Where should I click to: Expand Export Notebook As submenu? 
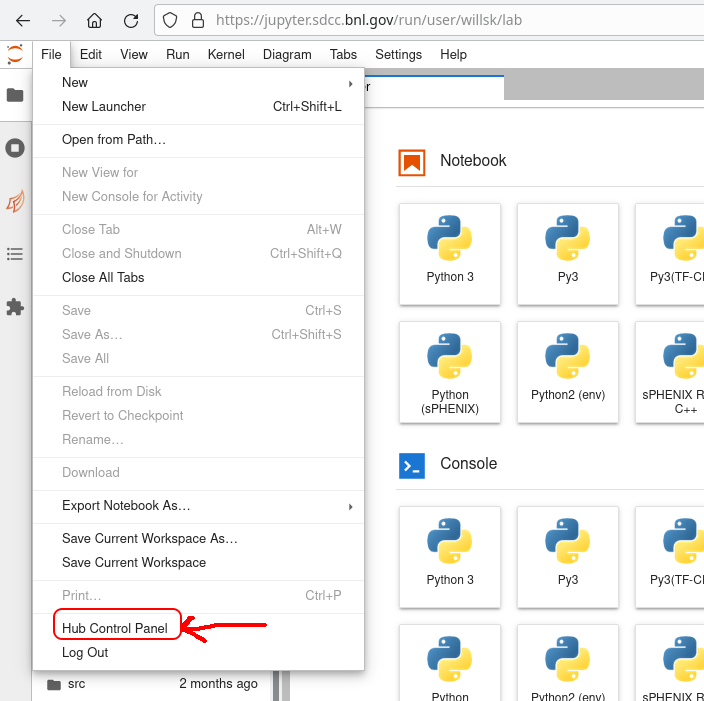coord(198,506)
